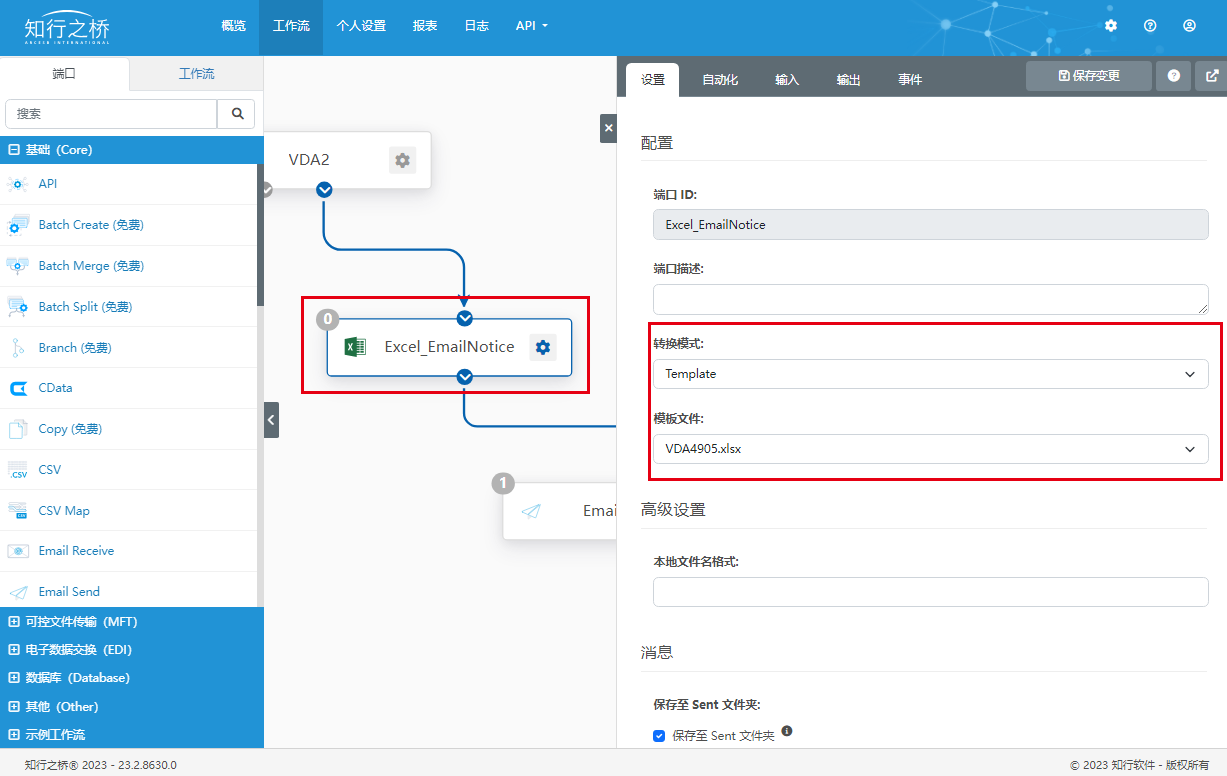Click the 本地文件名格式 input field
The width and height of the screenshot is (1227, 776).
[930, 592]
